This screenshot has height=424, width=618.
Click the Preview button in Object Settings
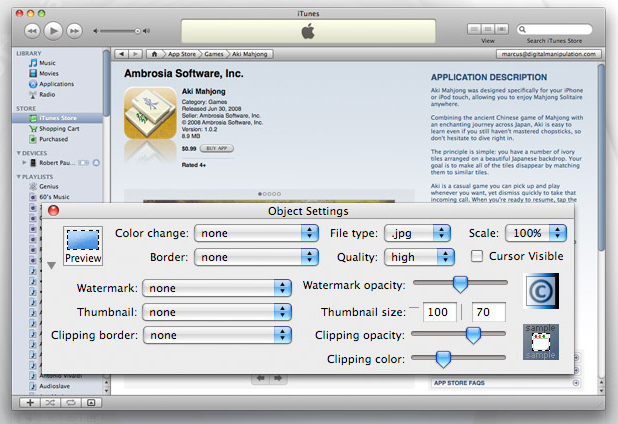[x=83, y=246]
